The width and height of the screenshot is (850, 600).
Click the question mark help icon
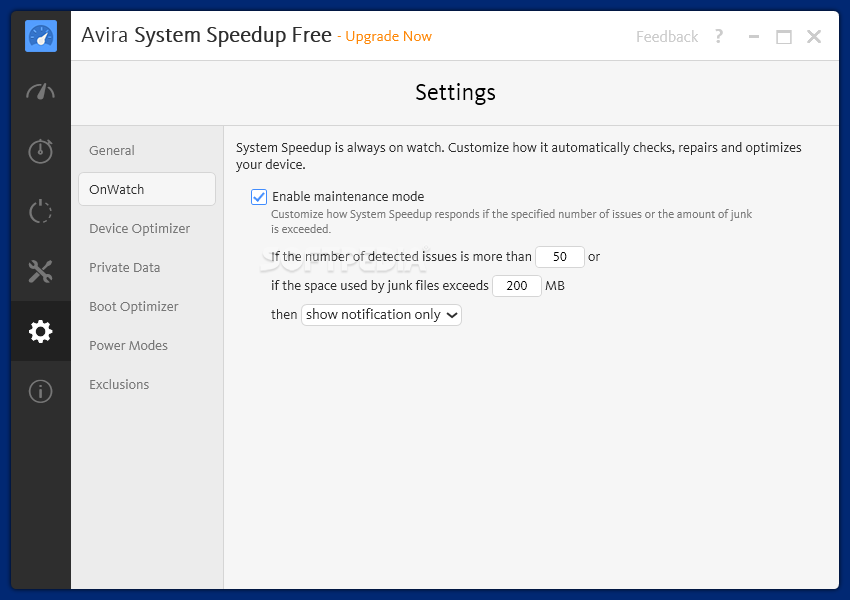(719, 36)
